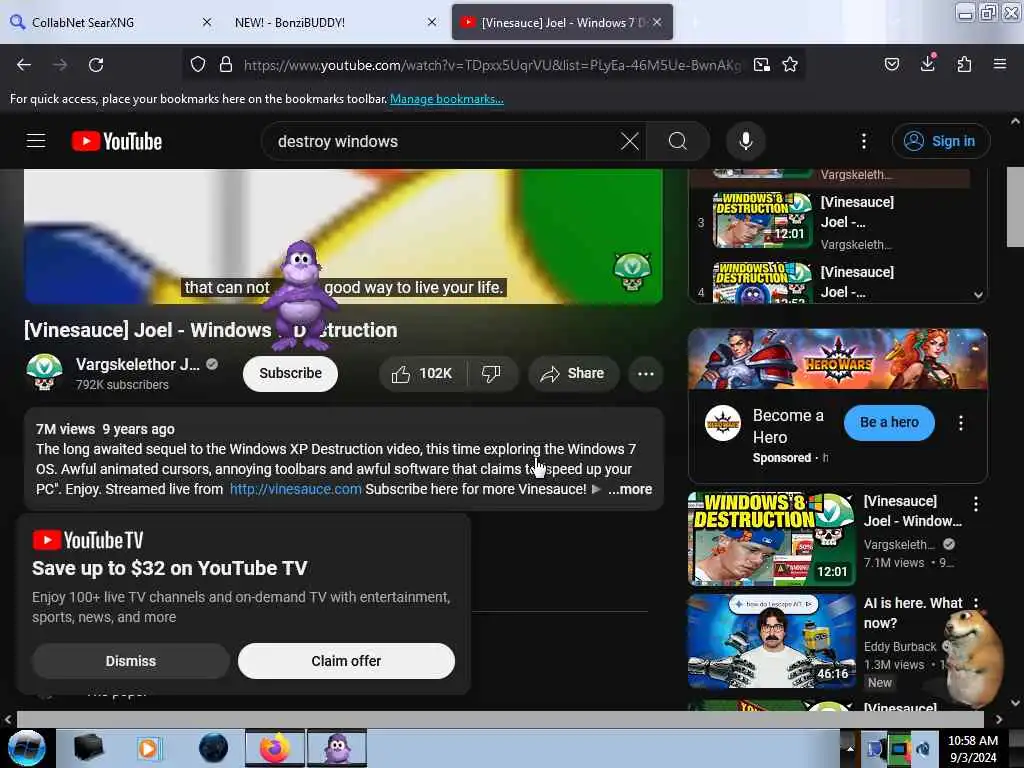Like the video with thumbs up
Image resolution: width=1024 pixels, height=768 pixels.
click(x=422, y=374)
